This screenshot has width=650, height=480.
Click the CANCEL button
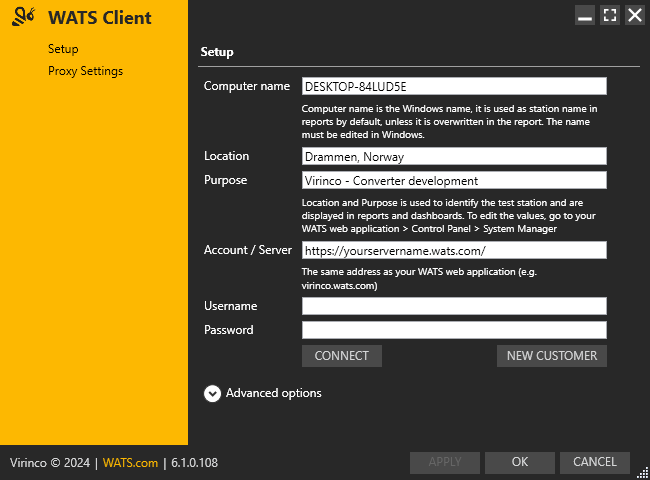pyautogui.click(x=595, y=462)
